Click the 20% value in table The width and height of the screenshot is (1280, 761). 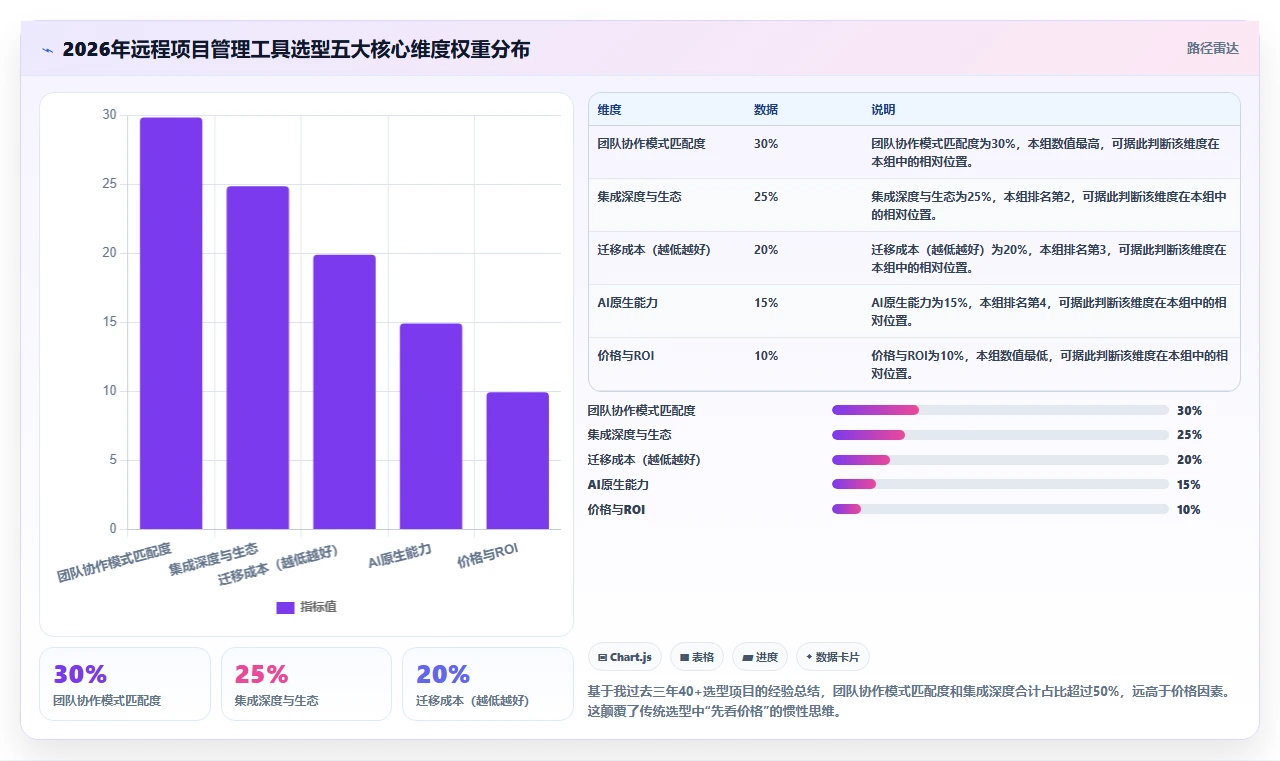766,250
